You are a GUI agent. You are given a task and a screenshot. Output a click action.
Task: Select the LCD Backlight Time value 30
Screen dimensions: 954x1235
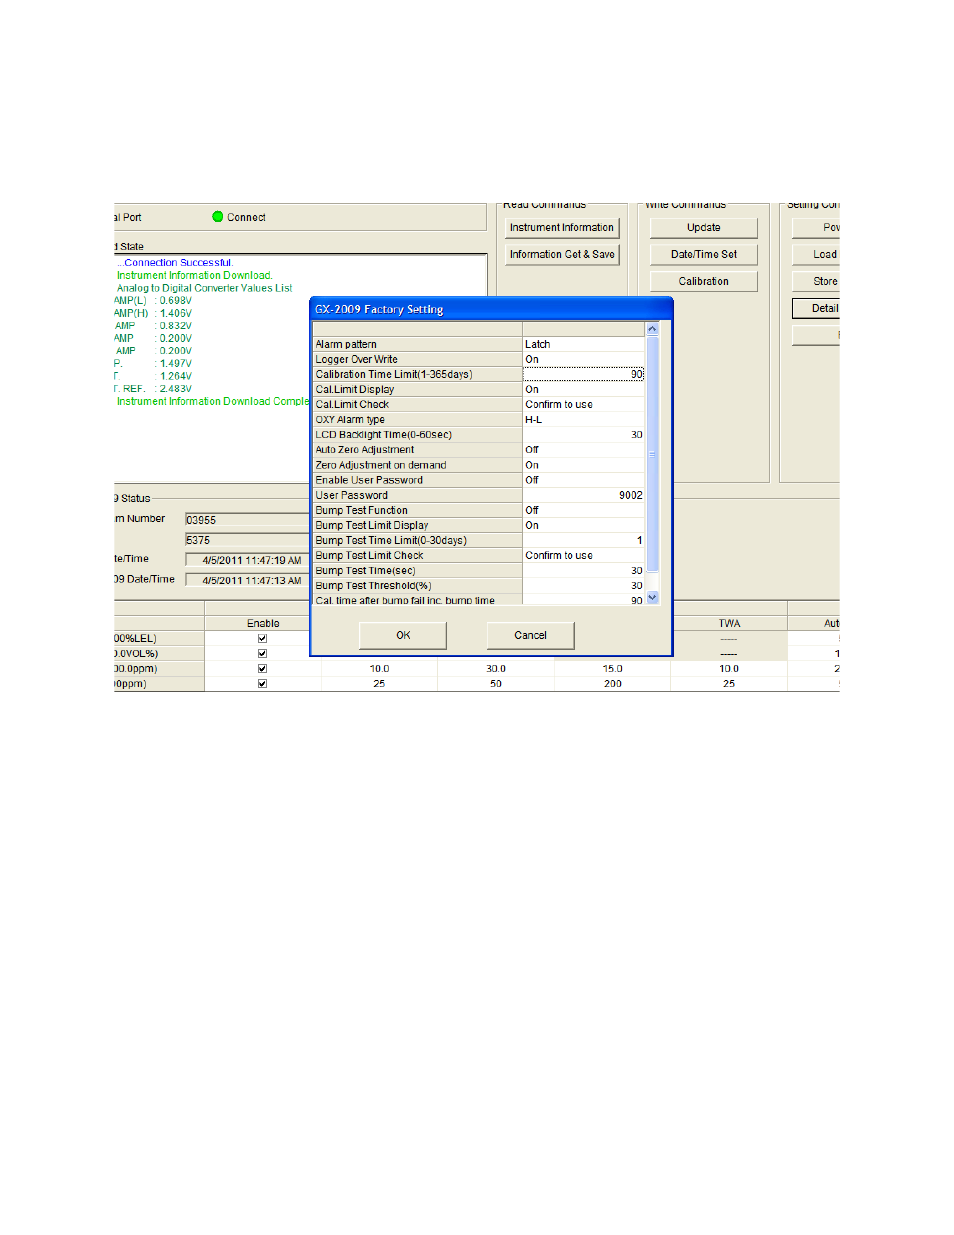tap(584, 435)
